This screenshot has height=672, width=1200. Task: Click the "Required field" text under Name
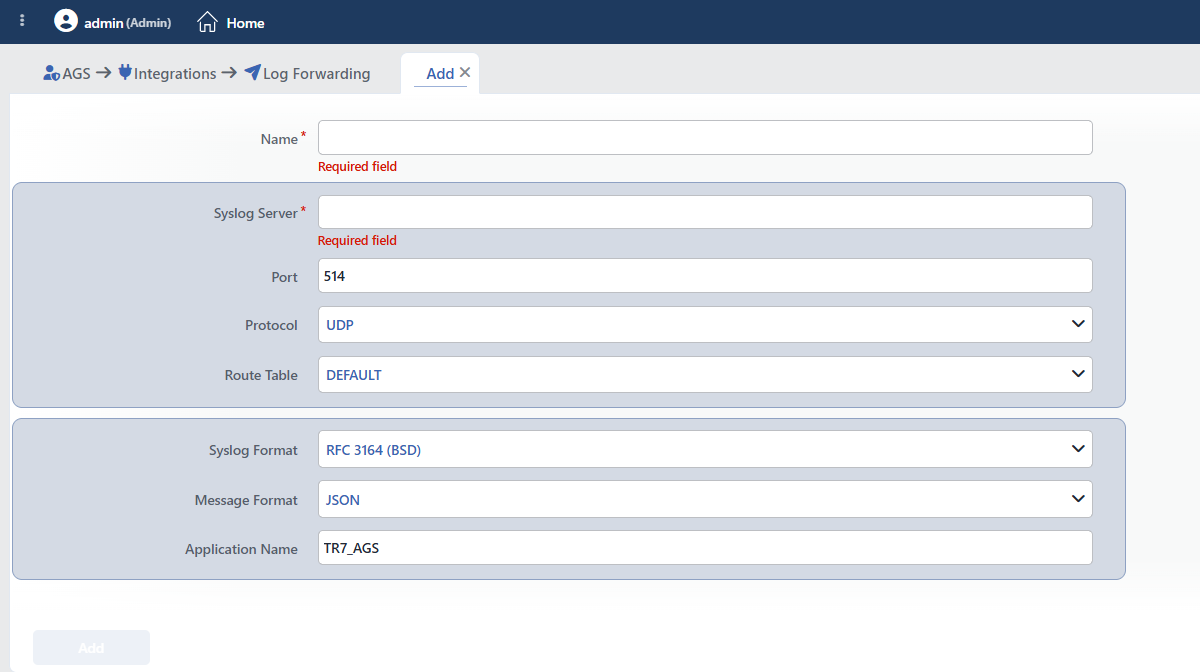pos(357,167)
